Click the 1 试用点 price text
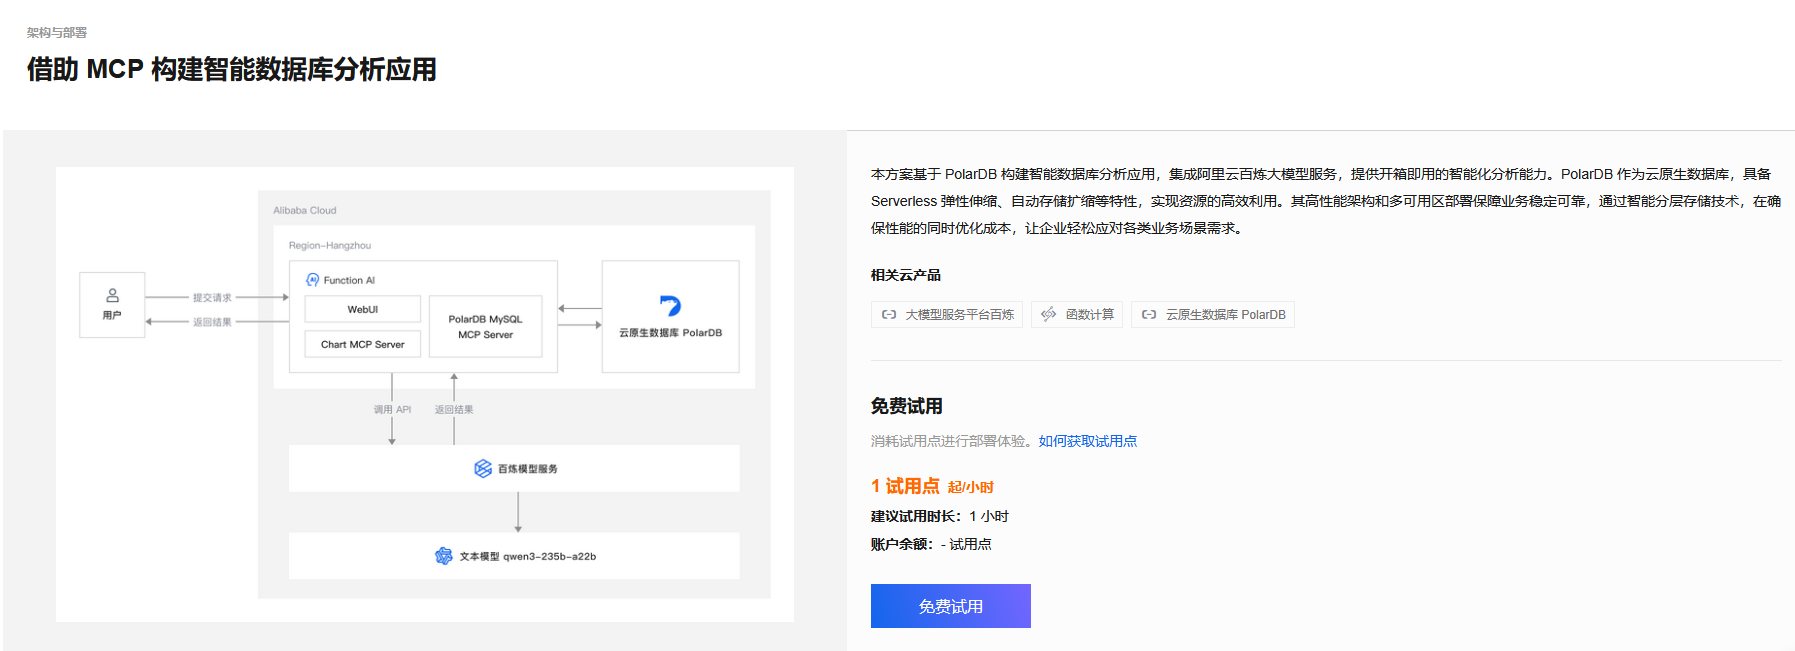Screen dimensions: 1795x651 click(905, 486)
